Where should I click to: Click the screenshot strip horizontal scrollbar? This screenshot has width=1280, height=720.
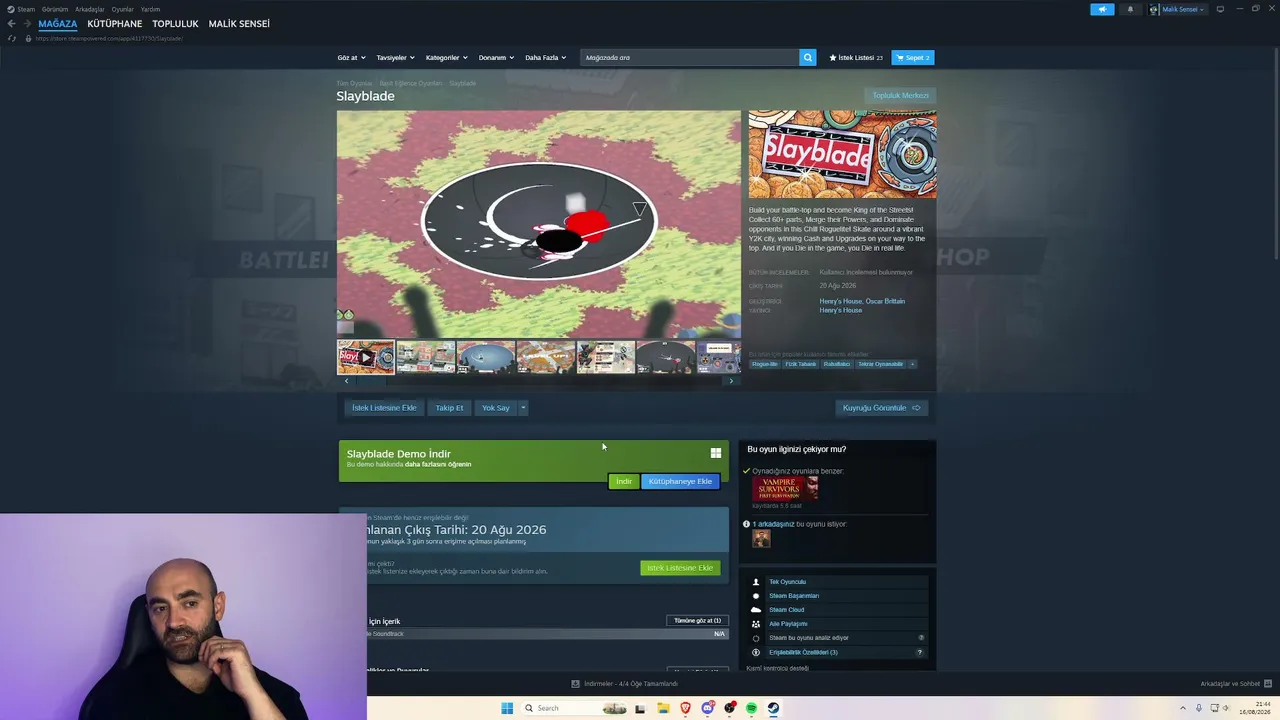[x=539, y=381]
